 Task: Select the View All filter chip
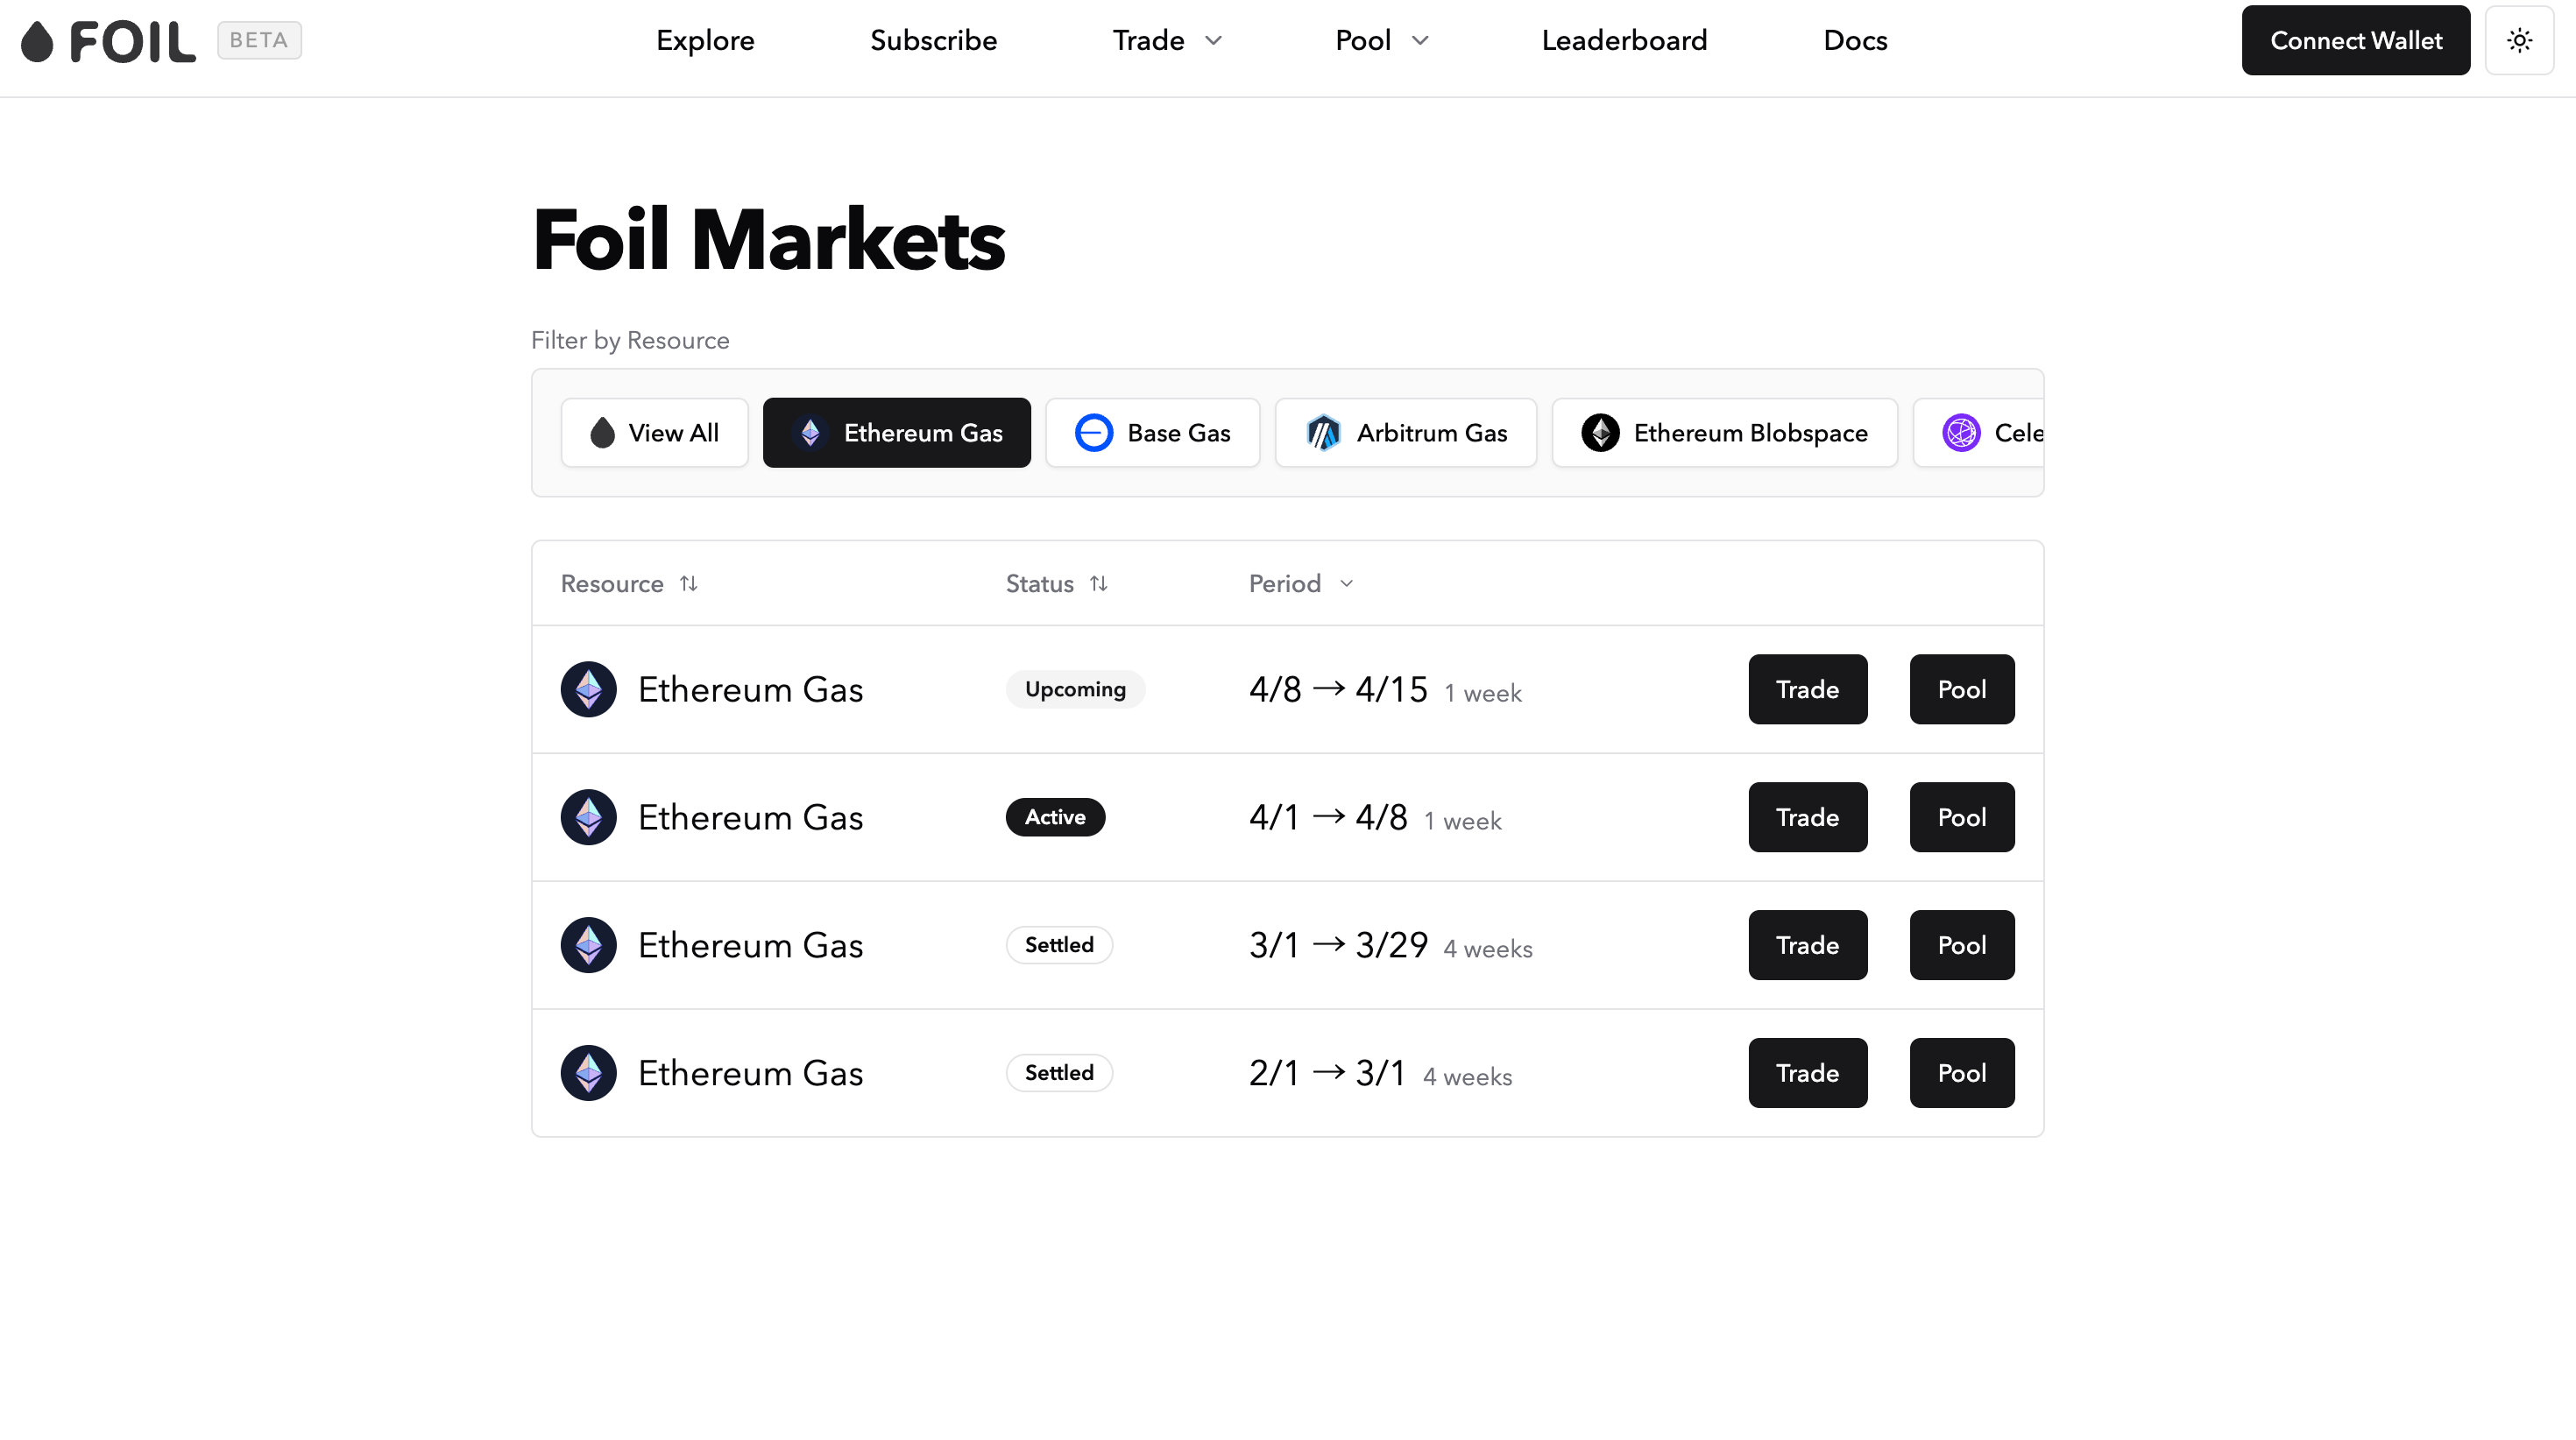(654, 433)
